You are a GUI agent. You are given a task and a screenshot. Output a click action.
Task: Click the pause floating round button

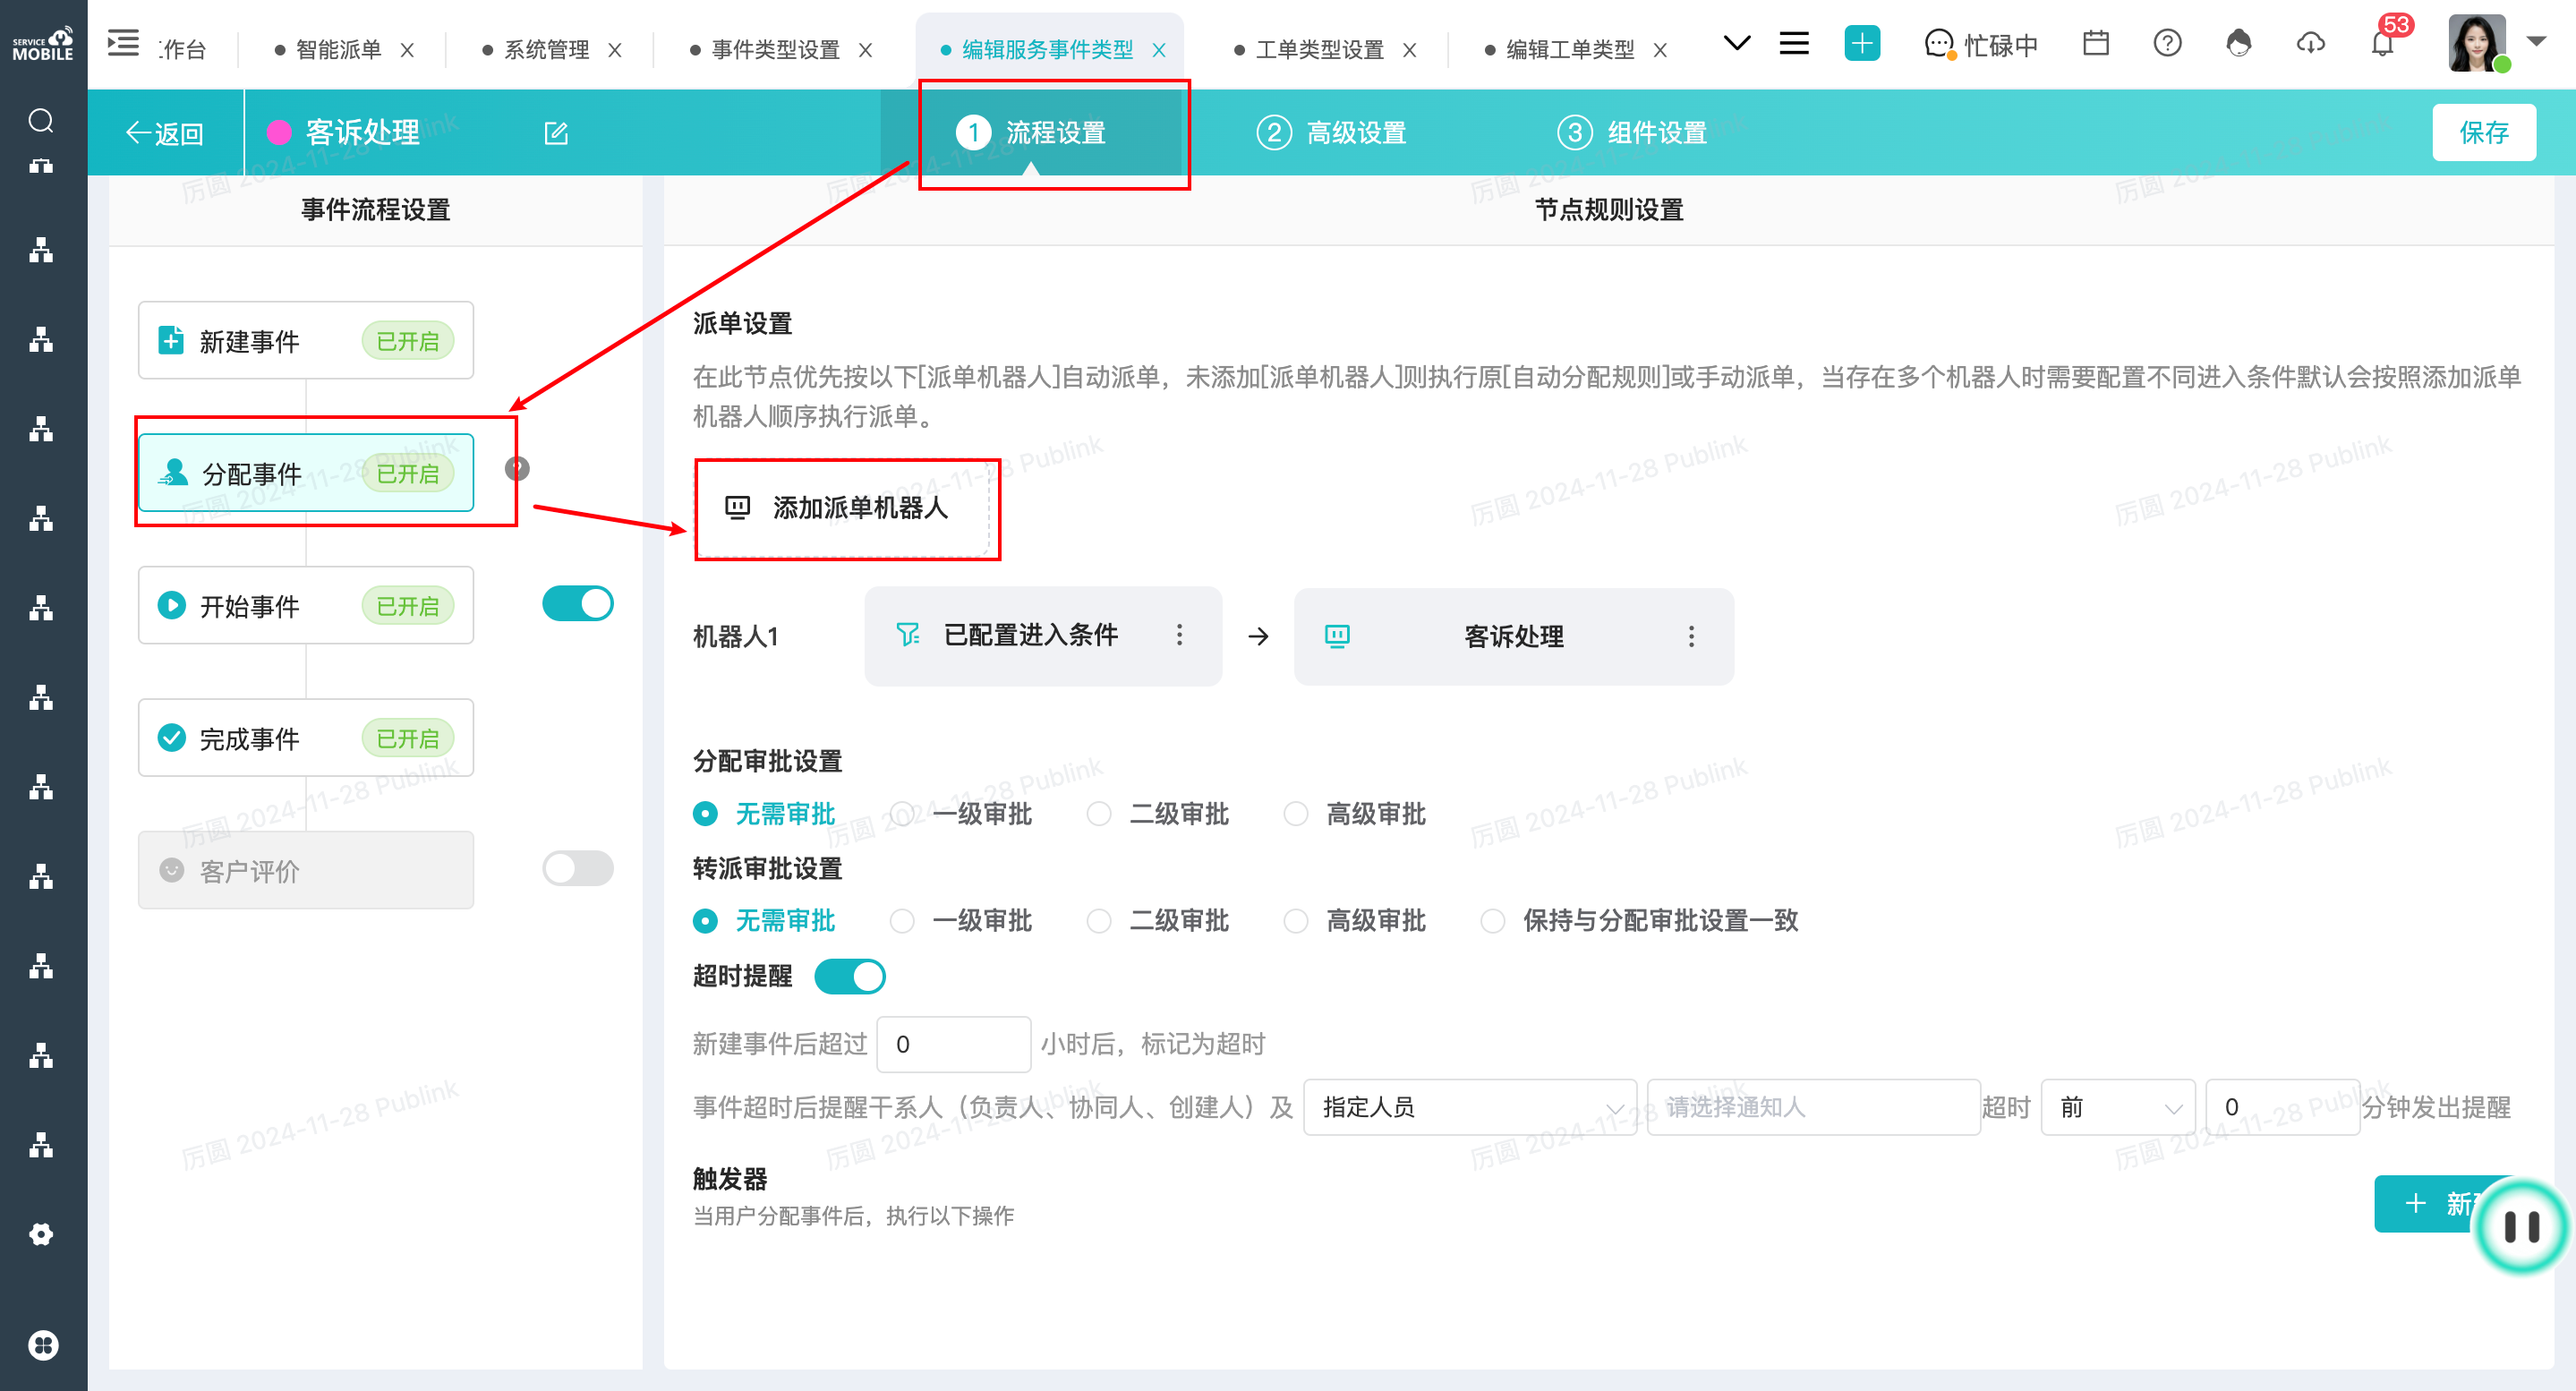pyautogui.click(x=2521, y=1226)
